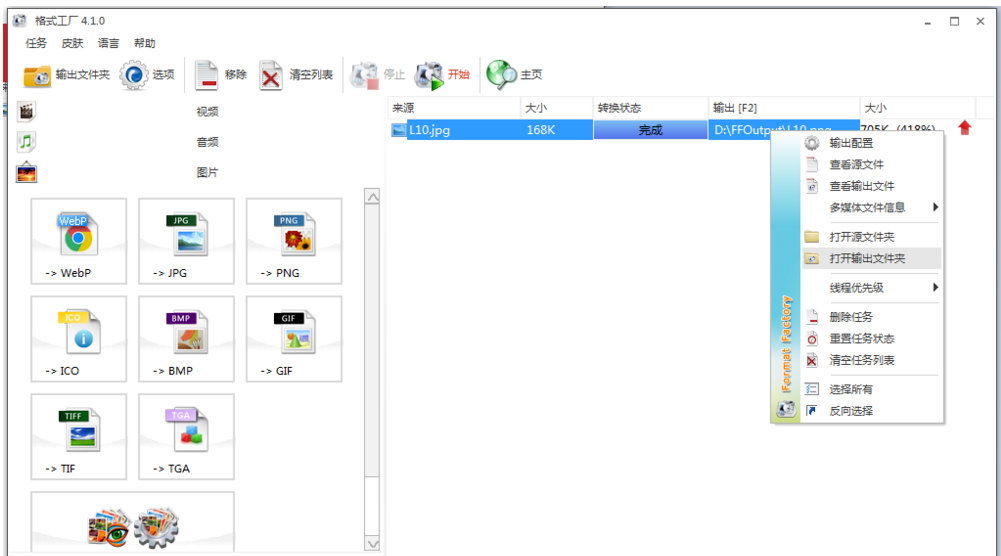Click the L10.jpg file thumbnail icon

398,130
